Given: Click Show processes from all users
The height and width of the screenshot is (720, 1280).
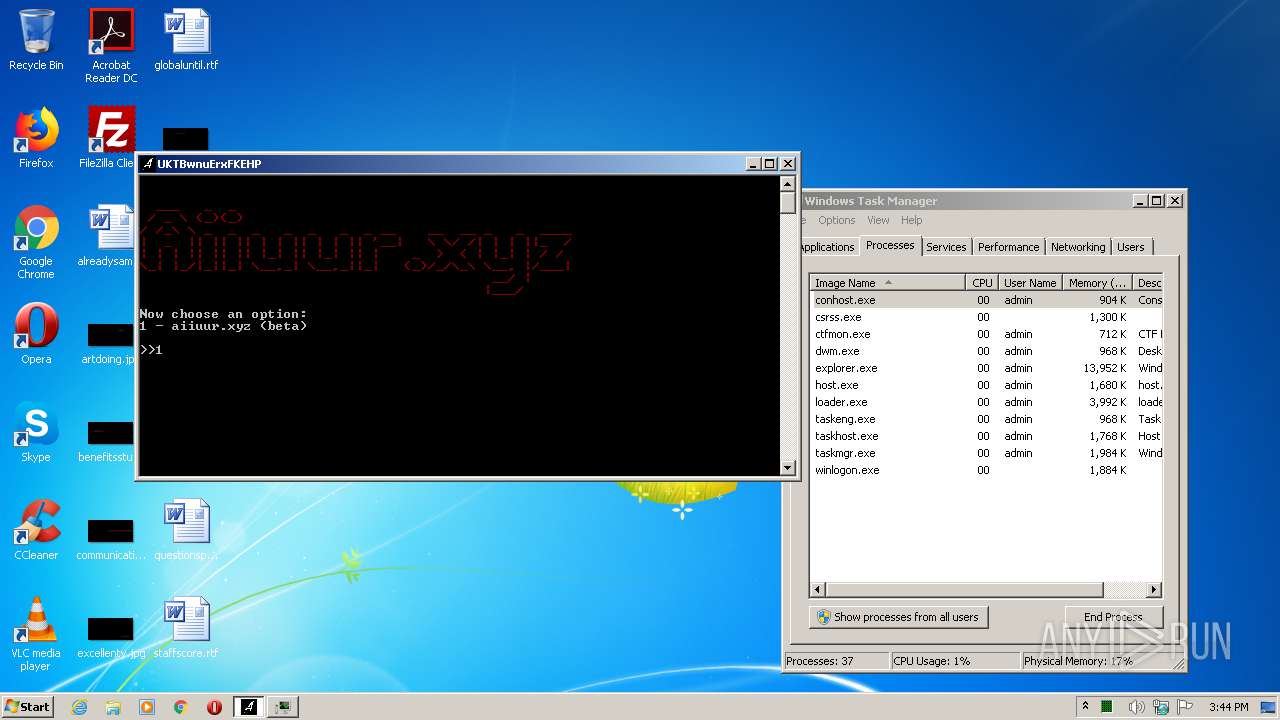Looking at the screenshot, I should point(898,617).
